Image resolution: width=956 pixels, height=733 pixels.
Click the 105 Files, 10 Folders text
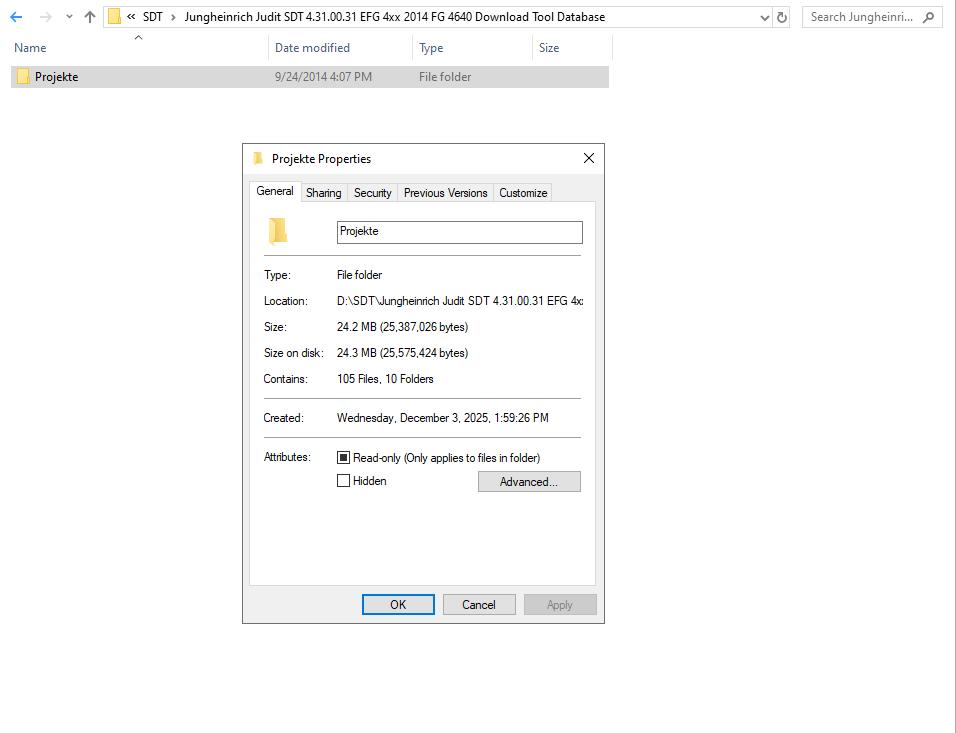(x=385, y=379)
